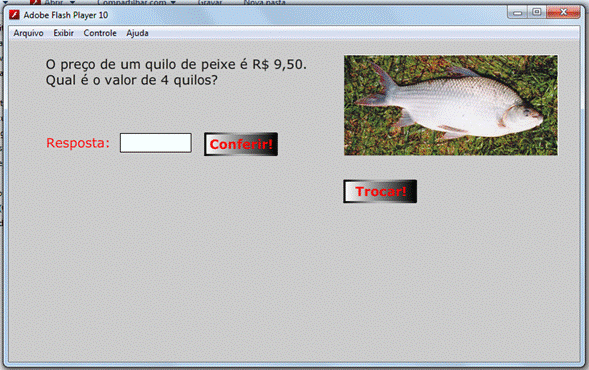This screenshot has height=370, width=589.
Task: Click the Gravar toolbar button in the background
Action: point(210,2)
